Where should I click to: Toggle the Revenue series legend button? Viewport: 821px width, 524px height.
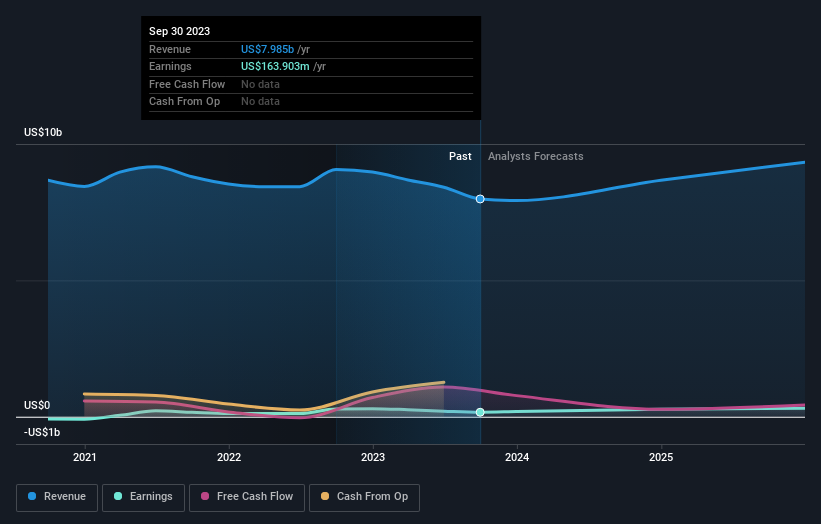[57, 497]
